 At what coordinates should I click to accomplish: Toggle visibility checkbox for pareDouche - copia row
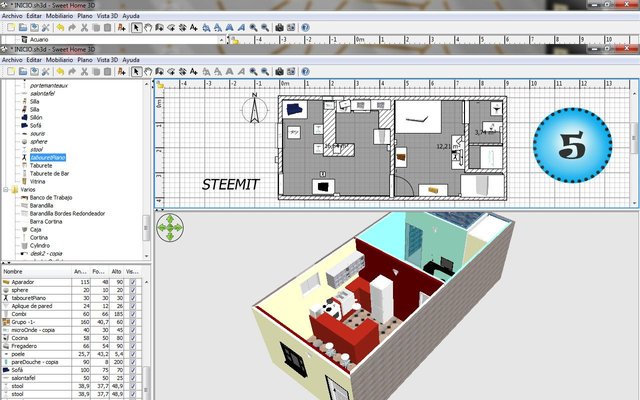point(133,362)
